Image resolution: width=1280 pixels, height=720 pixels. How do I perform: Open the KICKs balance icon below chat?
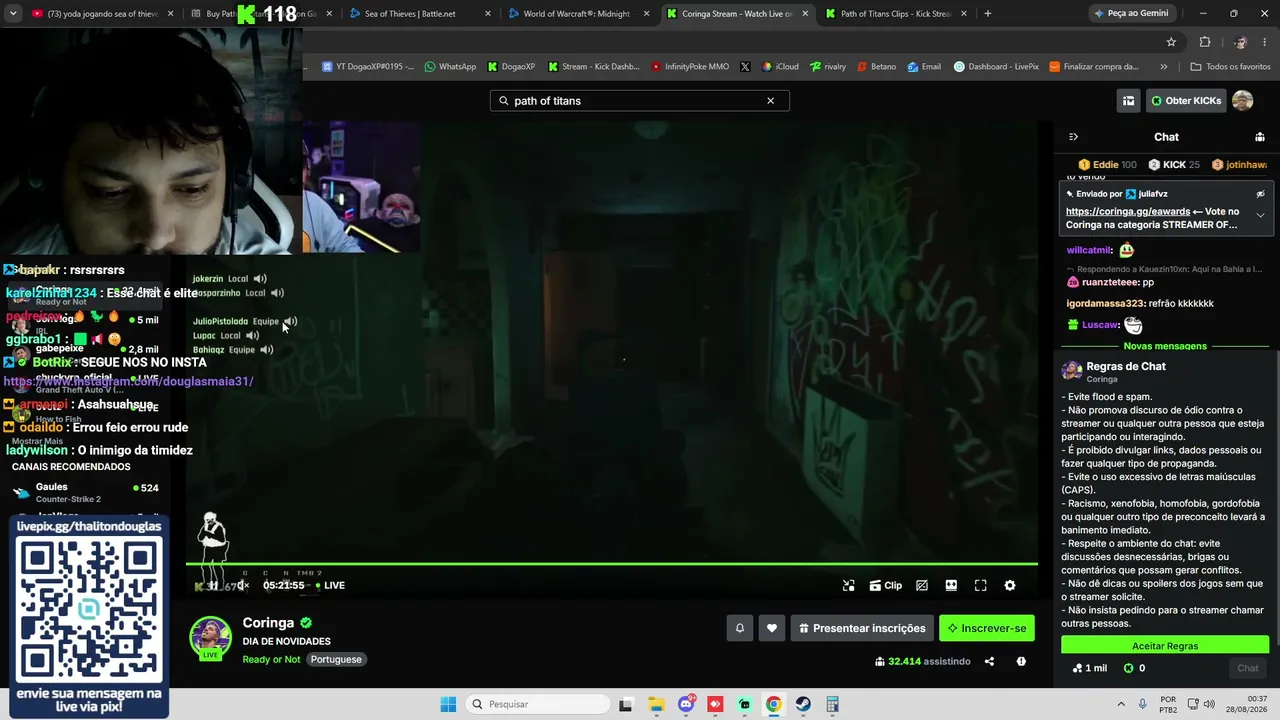click(x=1129, y=668)
